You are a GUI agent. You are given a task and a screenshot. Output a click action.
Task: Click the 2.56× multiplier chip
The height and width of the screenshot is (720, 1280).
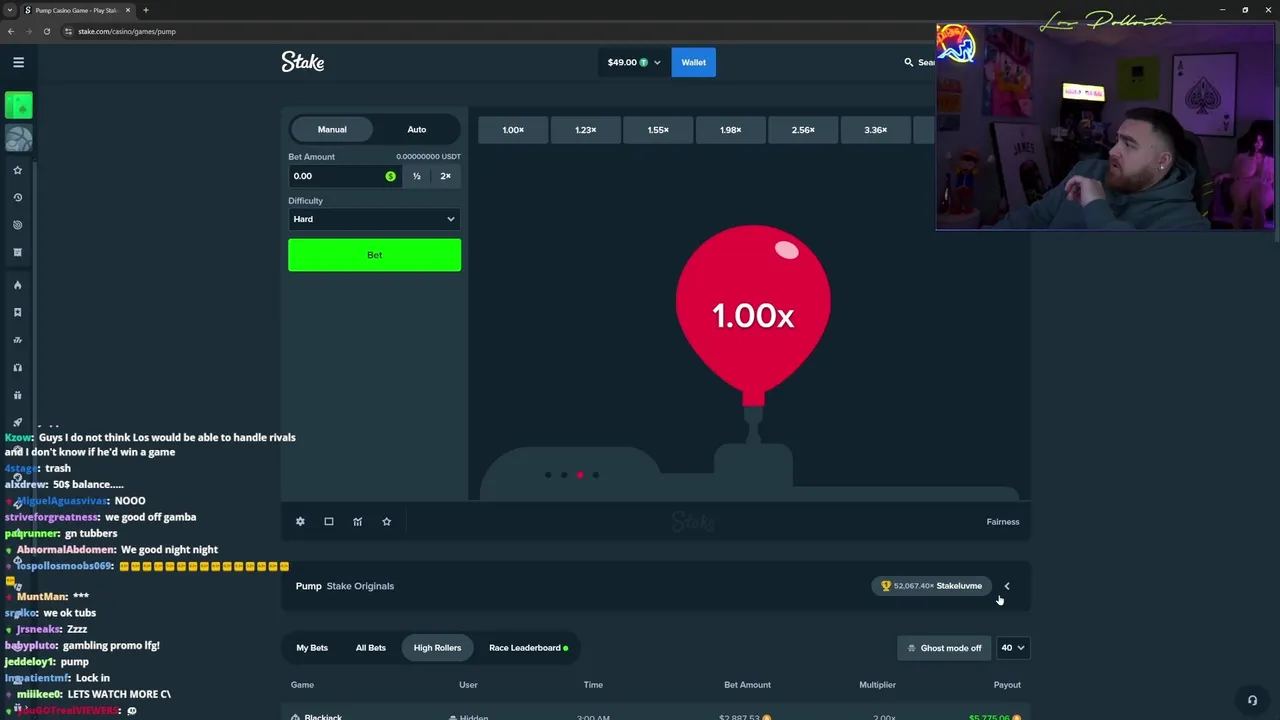point(803,130)
